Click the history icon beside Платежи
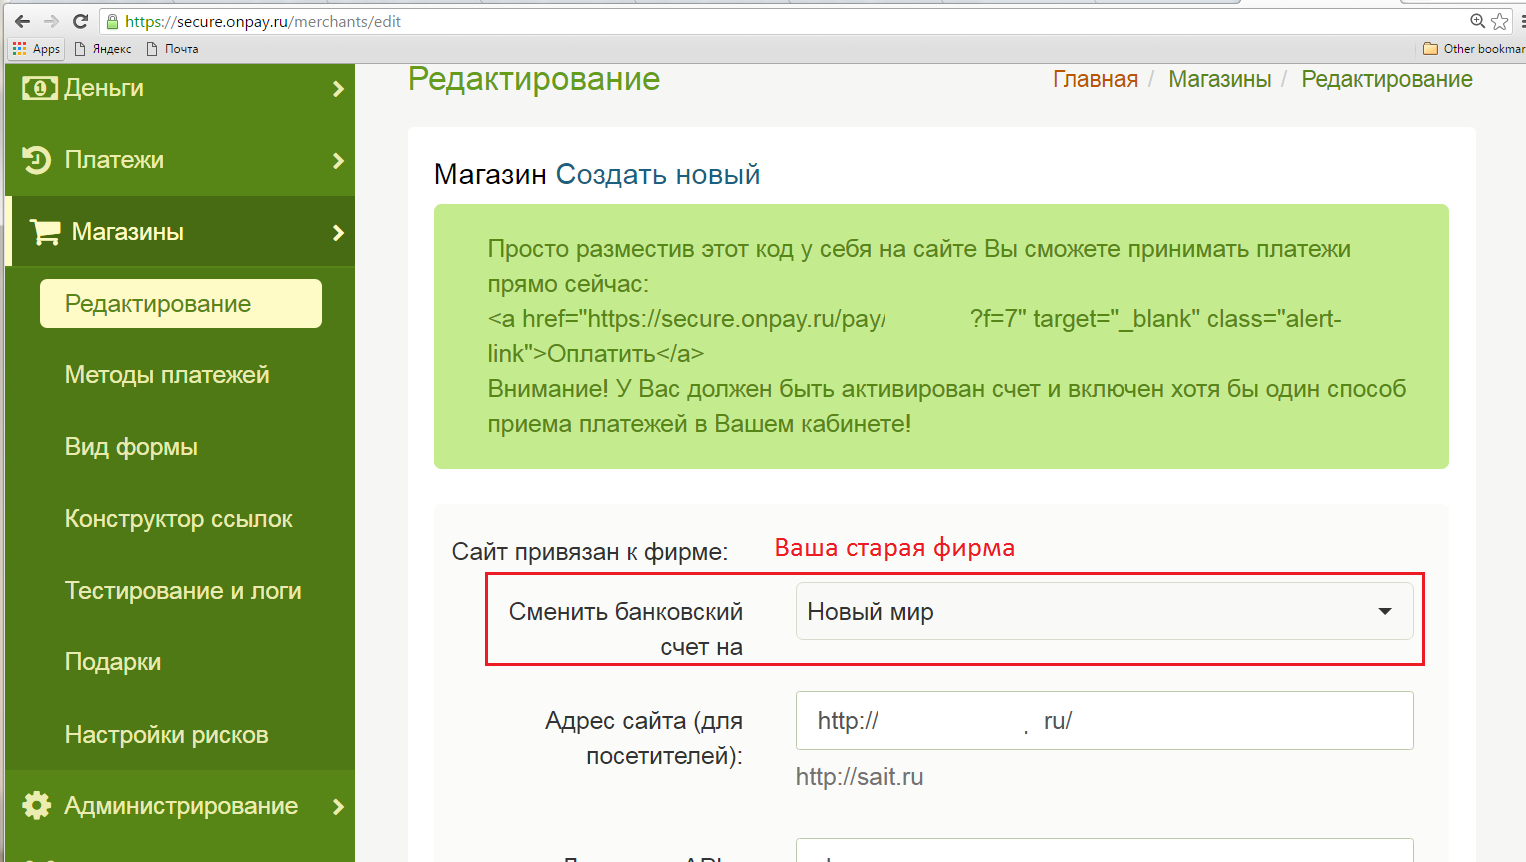Viewport: 1526px width, 862px height. click(37, 160)
